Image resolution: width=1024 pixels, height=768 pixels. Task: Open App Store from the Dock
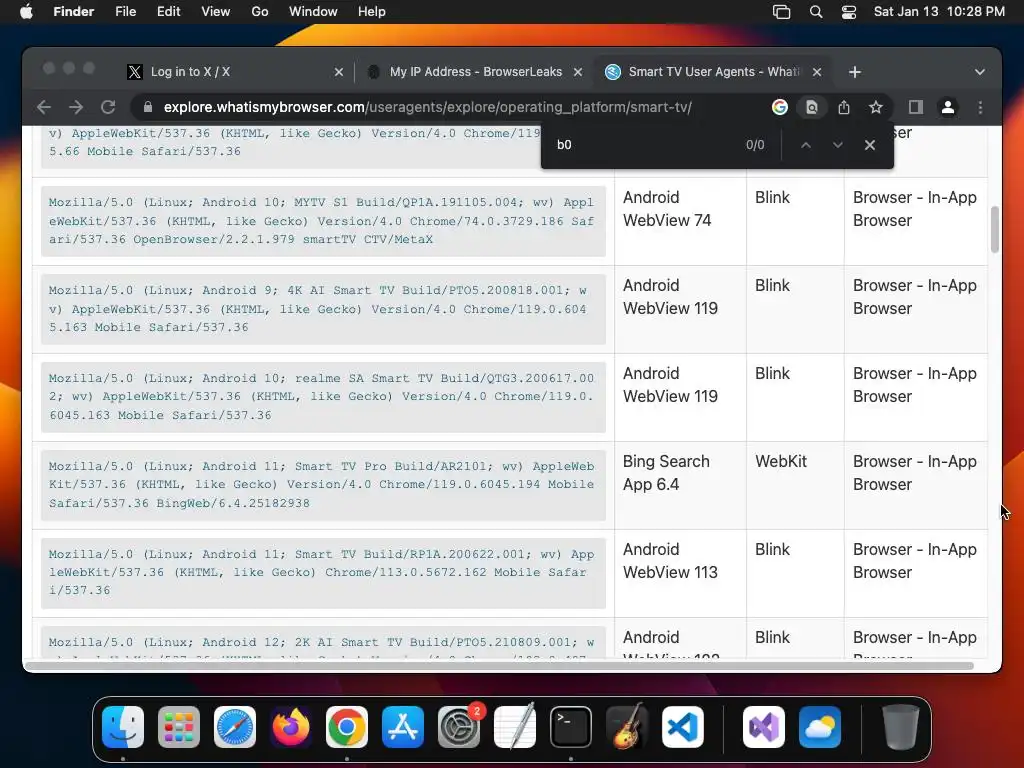click(x=403, y=727)
